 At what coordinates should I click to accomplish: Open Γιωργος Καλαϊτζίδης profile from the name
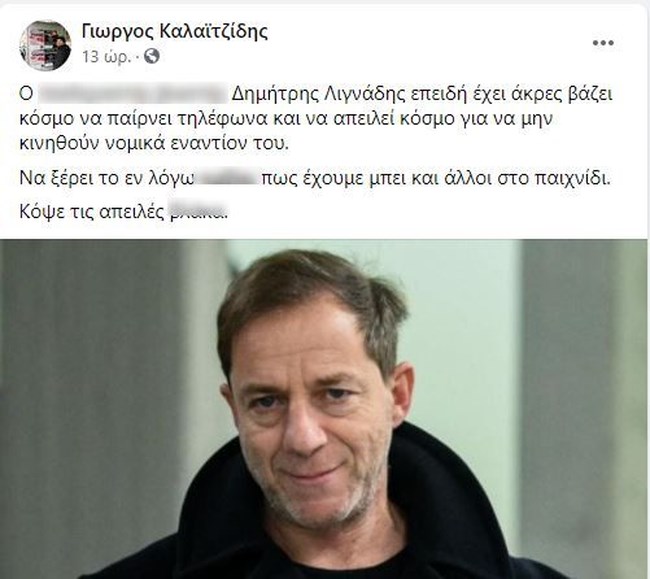(175, 31)
